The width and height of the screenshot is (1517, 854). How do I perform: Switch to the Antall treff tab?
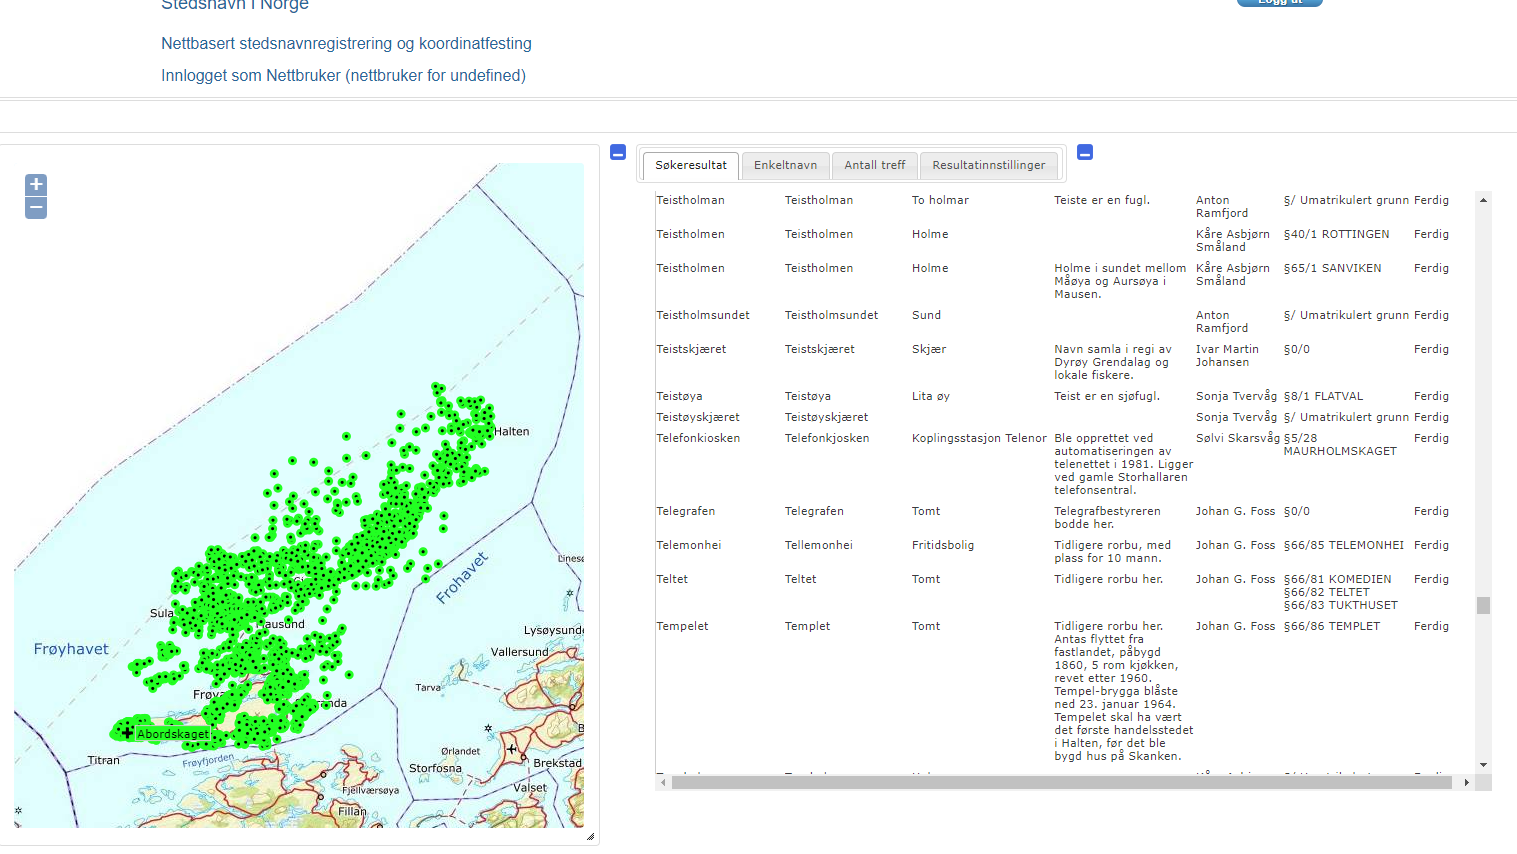[x=874, y=166]
